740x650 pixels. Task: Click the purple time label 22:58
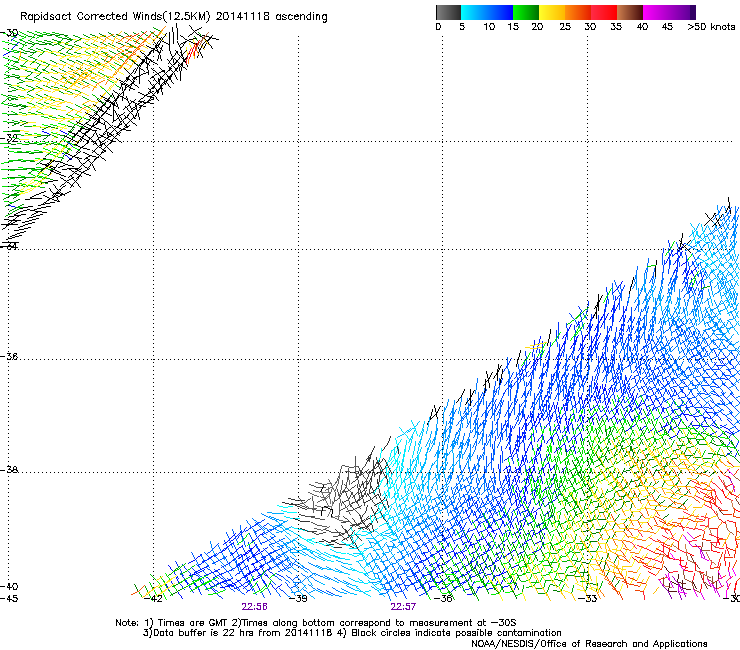point(254,607)
